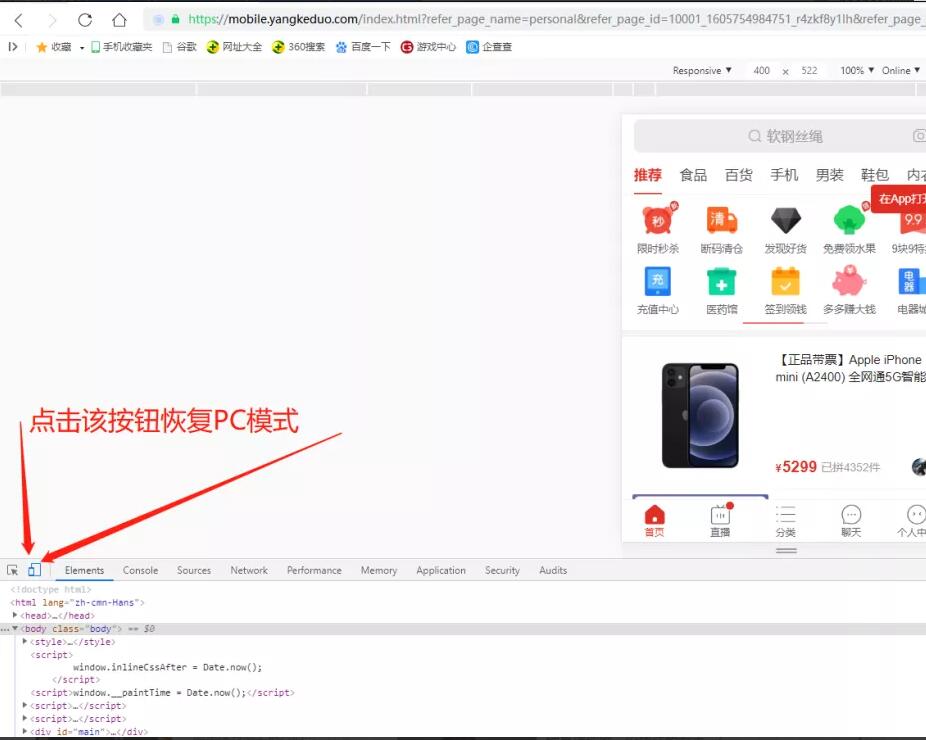The image size is (926, 740).
Task: Activate the inspect element picker icon
Action: (13, 570)
